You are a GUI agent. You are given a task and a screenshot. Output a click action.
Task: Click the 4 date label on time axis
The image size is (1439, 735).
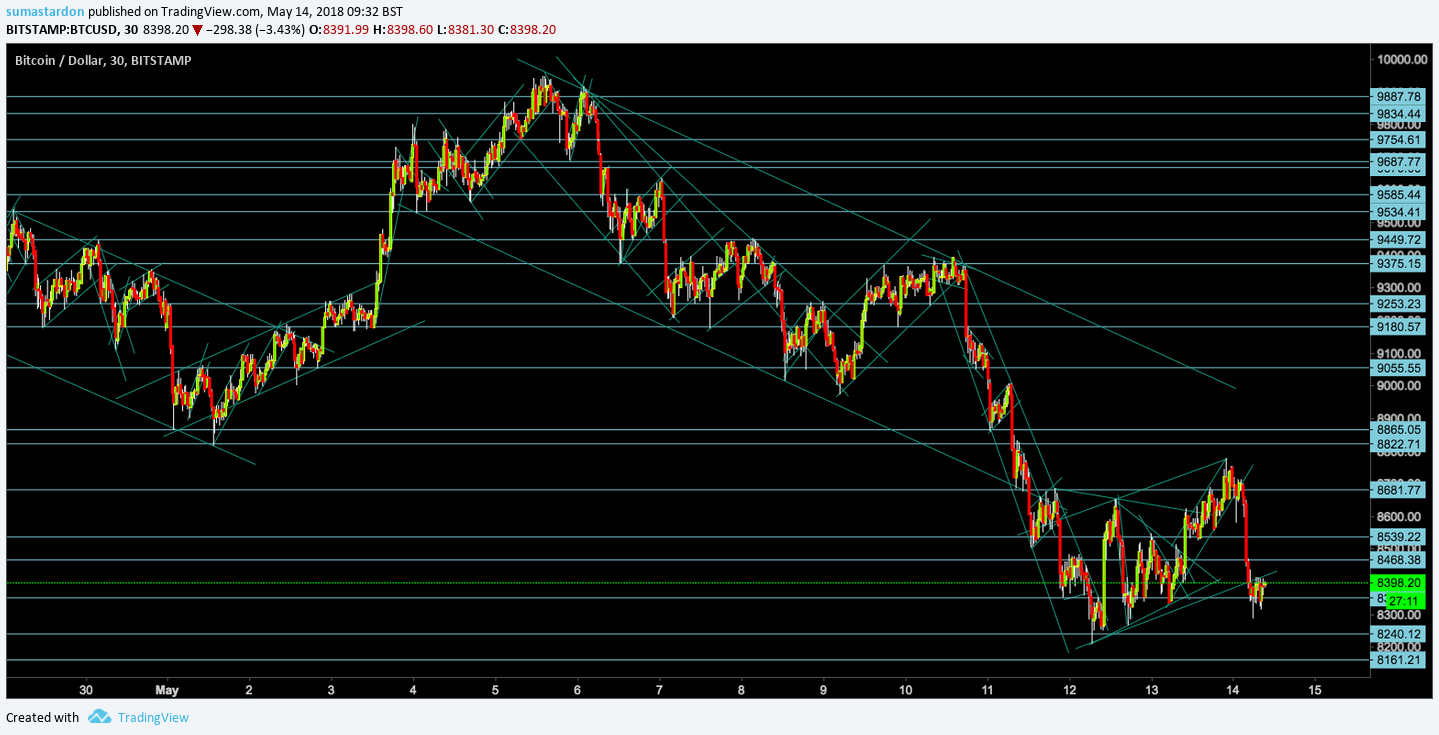(413, 690)
